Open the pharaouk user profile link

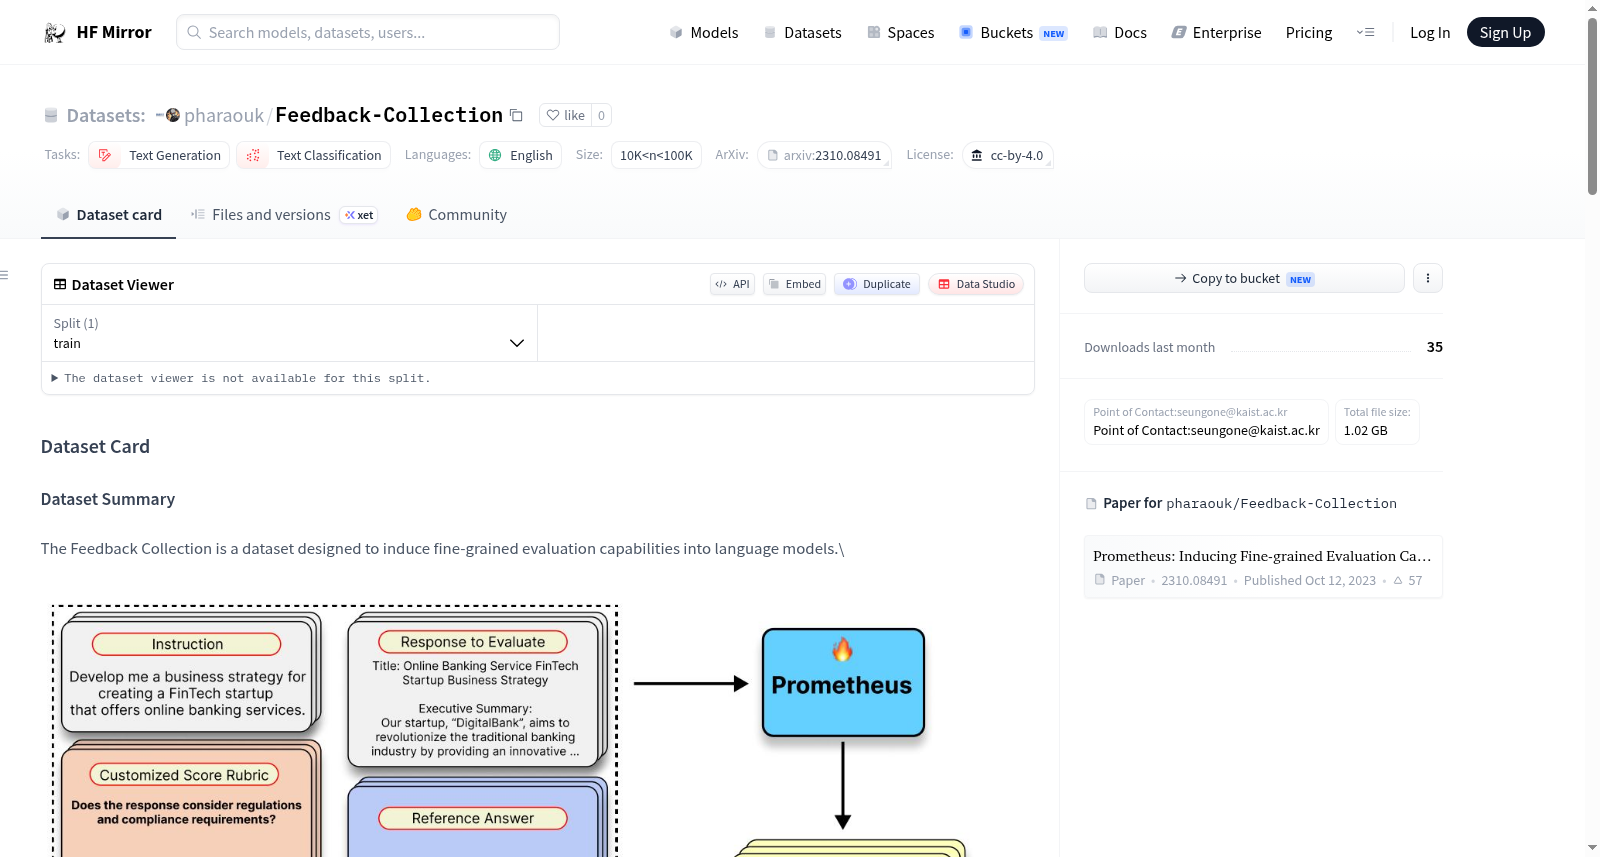point(224,115)
